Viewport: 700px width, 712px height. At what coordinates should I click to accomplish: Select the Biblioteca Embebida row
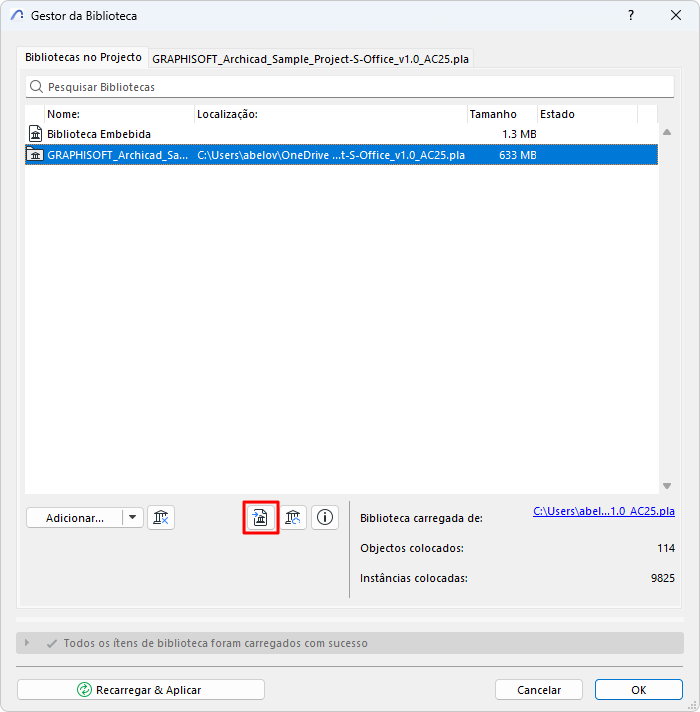click(x=341, y=134)
